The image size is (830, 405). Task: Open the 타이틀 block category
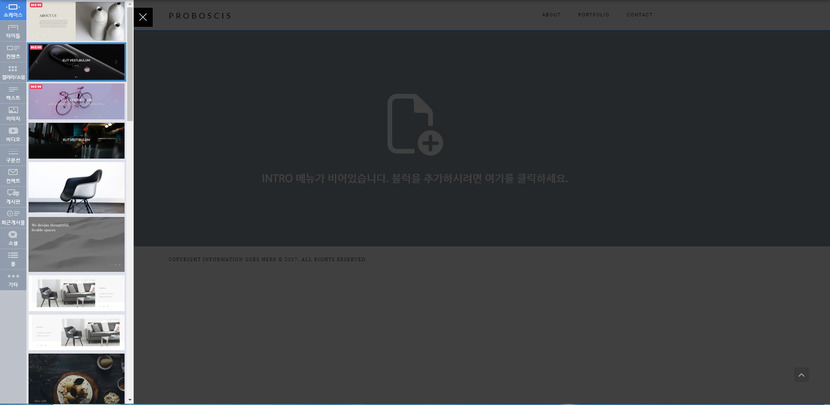pyautogui.click(x=13, y=31)
